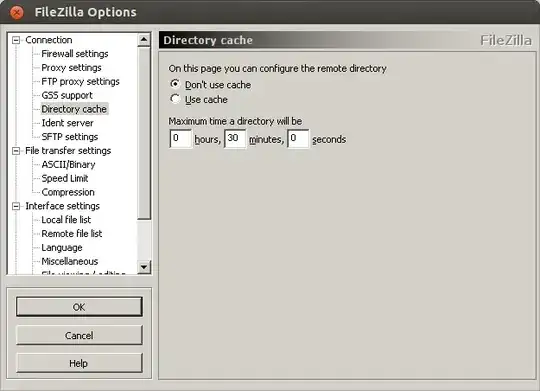Image resolution: width=540 pixels, height=391 pixels.
Task: Confirm settings with the OK button
Action: click(79, 307)
